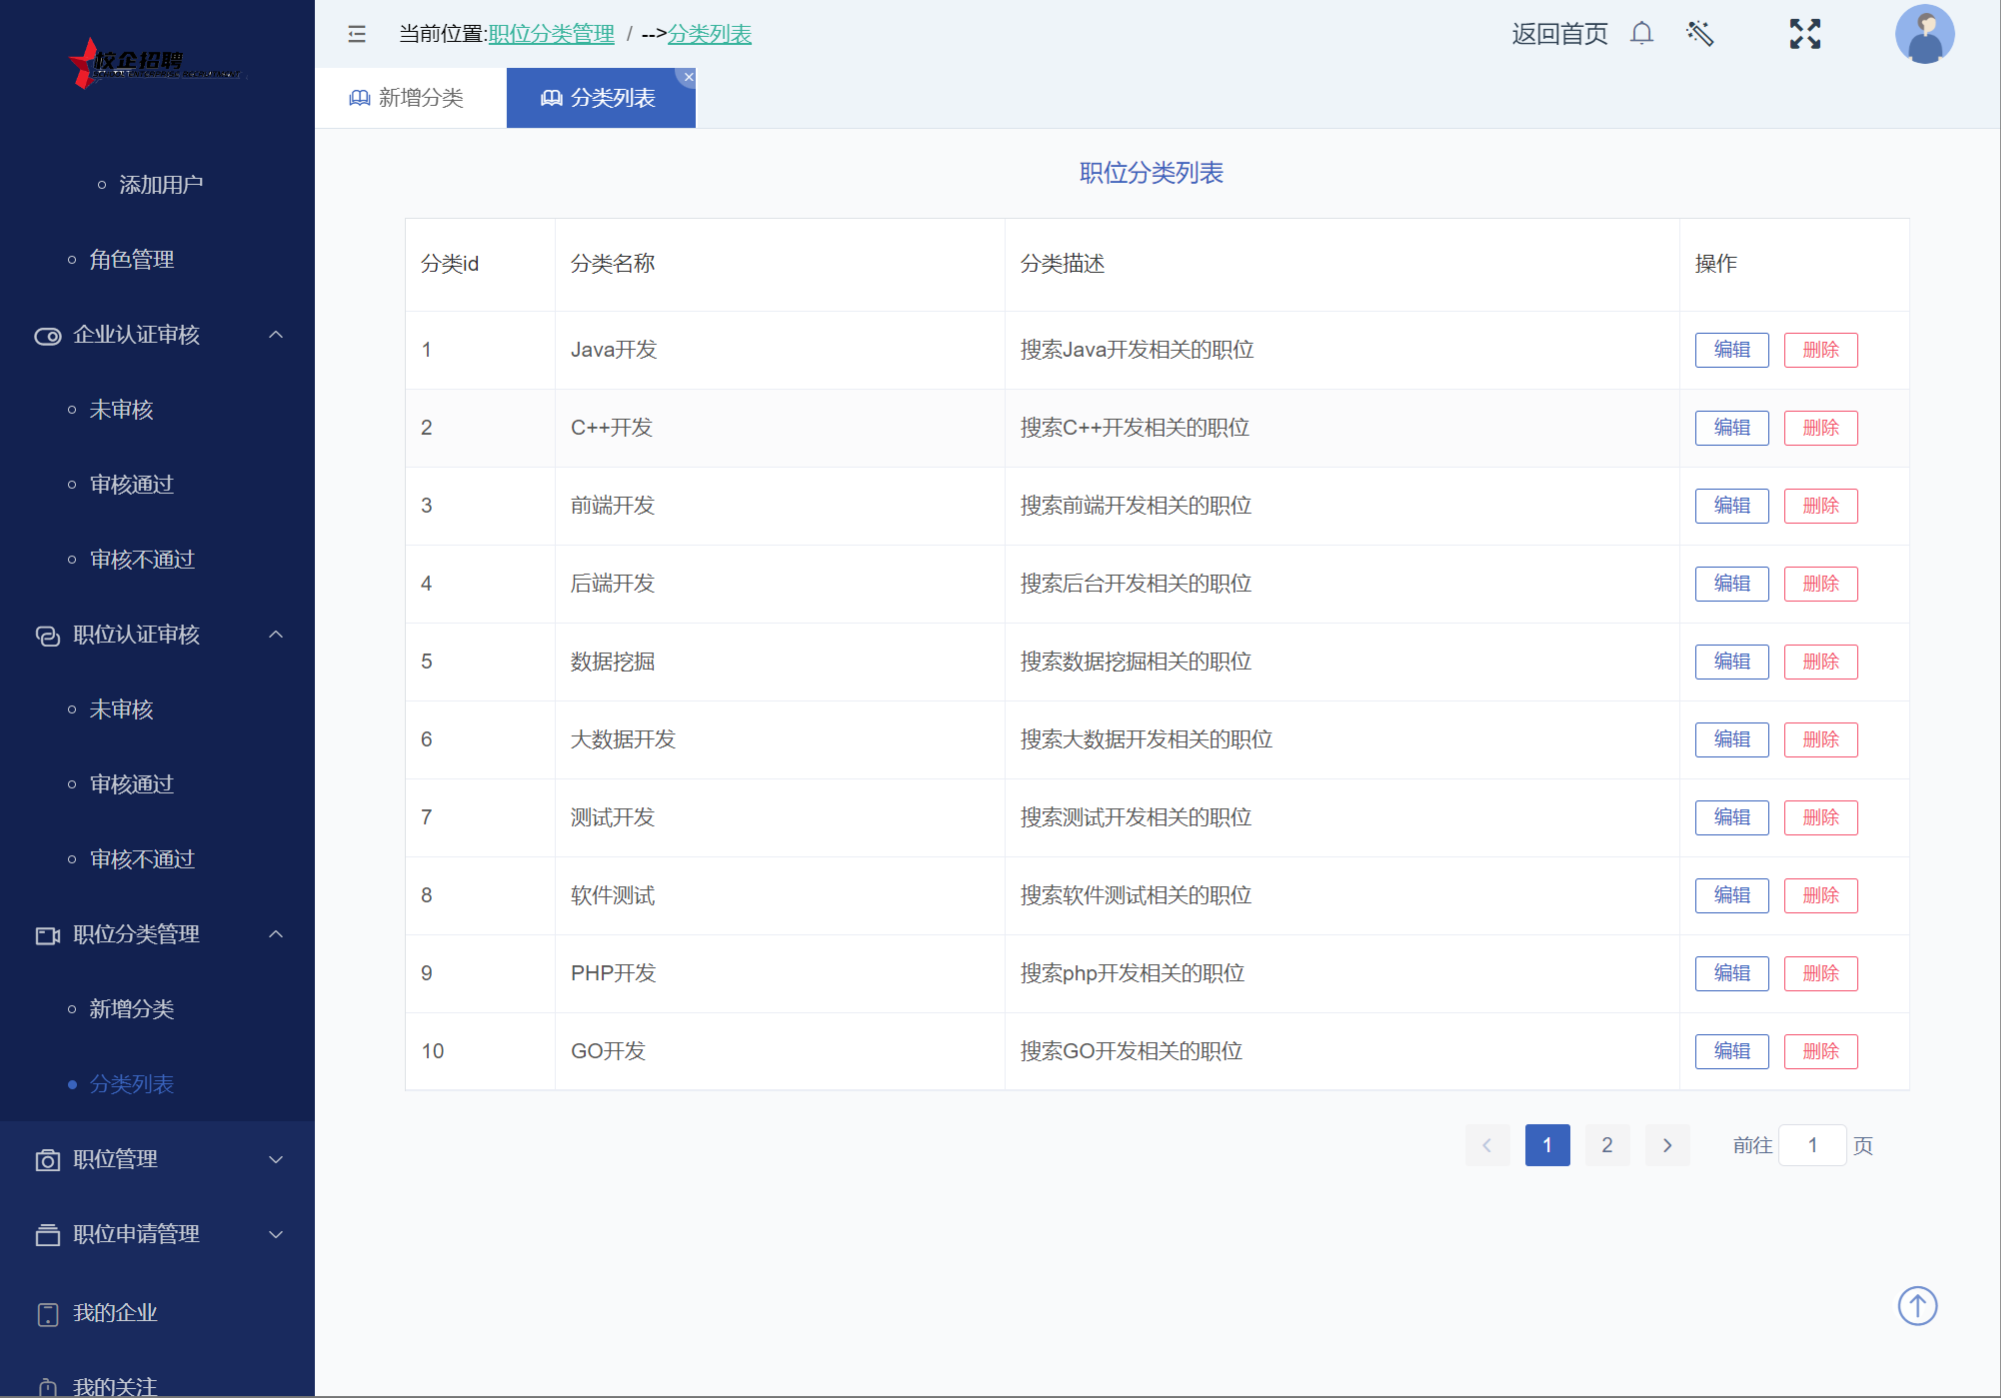The height and width of the screenshot is (1398, 2001).
Task: Click the 返回首页 link
Action: pos(1559,34)
